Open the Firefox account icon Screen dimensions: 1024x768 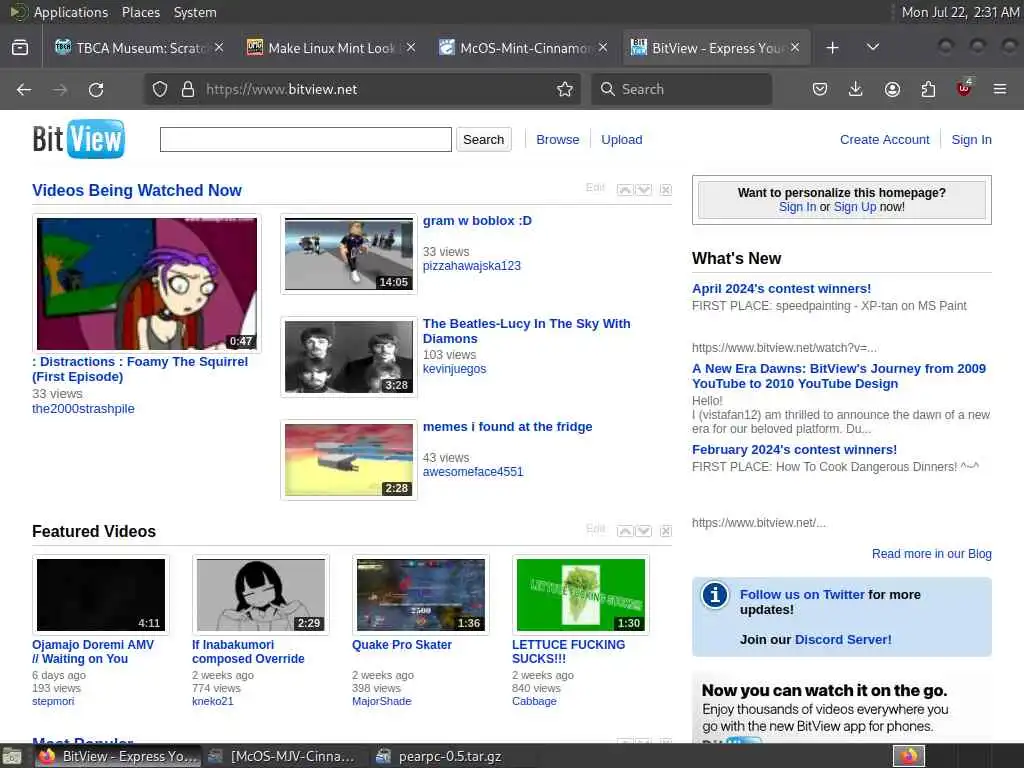[892, 89]
